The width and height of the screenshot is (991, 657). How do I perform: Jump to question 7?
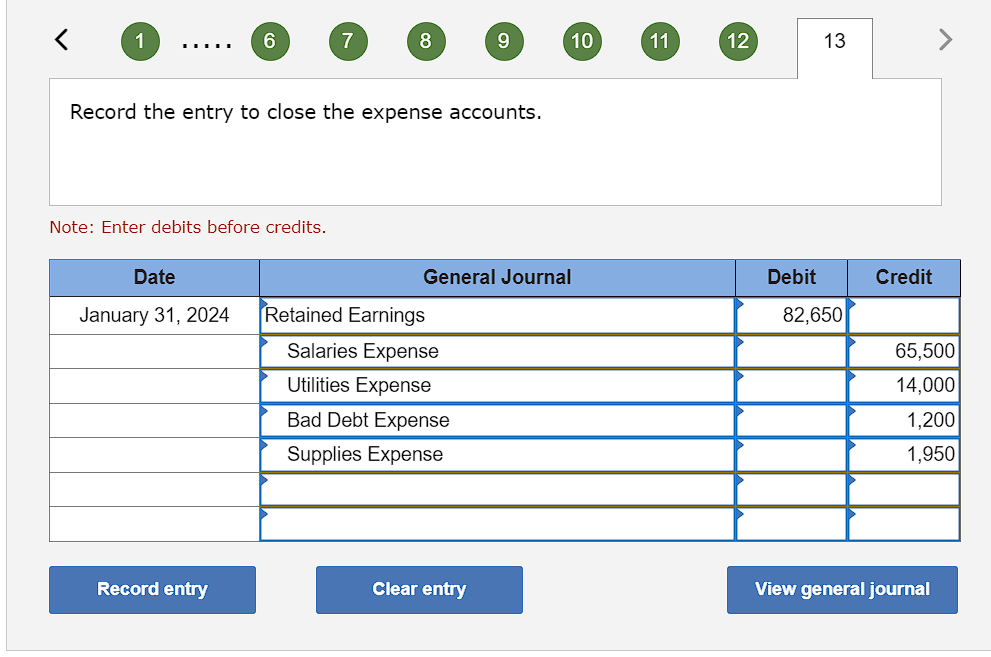[x=348, y=41]
